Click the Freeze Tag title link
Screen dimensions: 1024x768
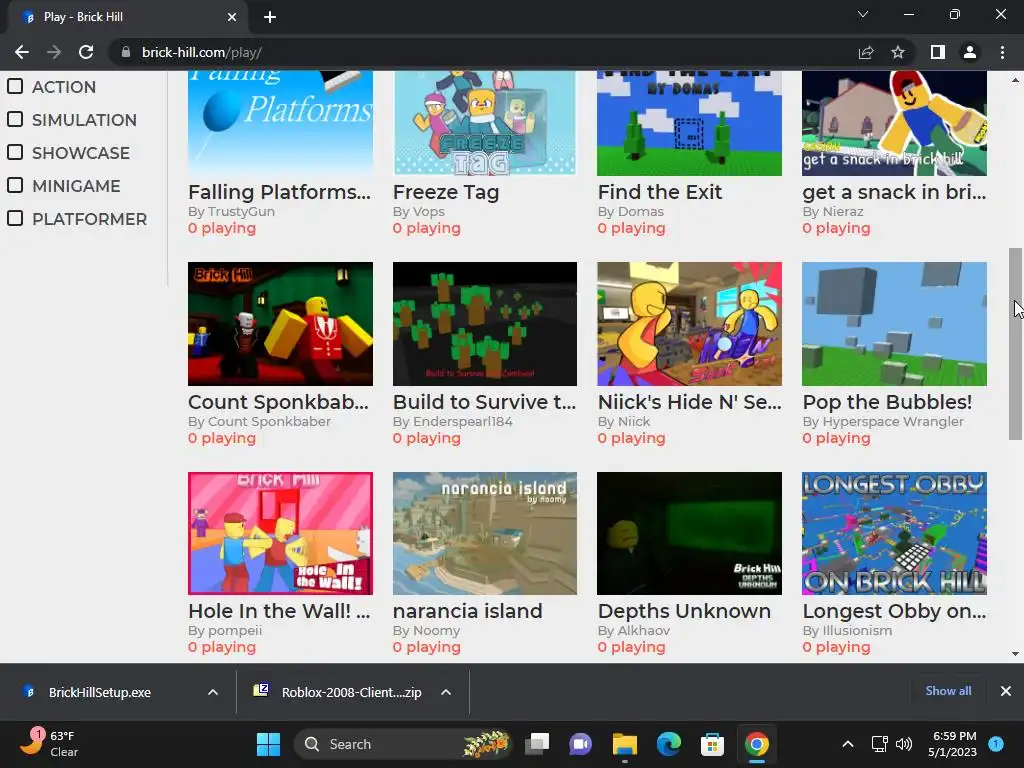tap(446, 192)
